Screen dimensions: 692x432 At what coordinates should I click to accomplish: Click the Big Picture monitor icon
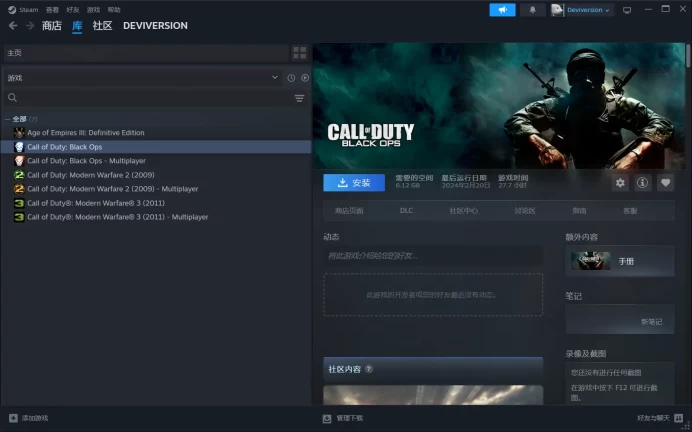coord(627,10)
